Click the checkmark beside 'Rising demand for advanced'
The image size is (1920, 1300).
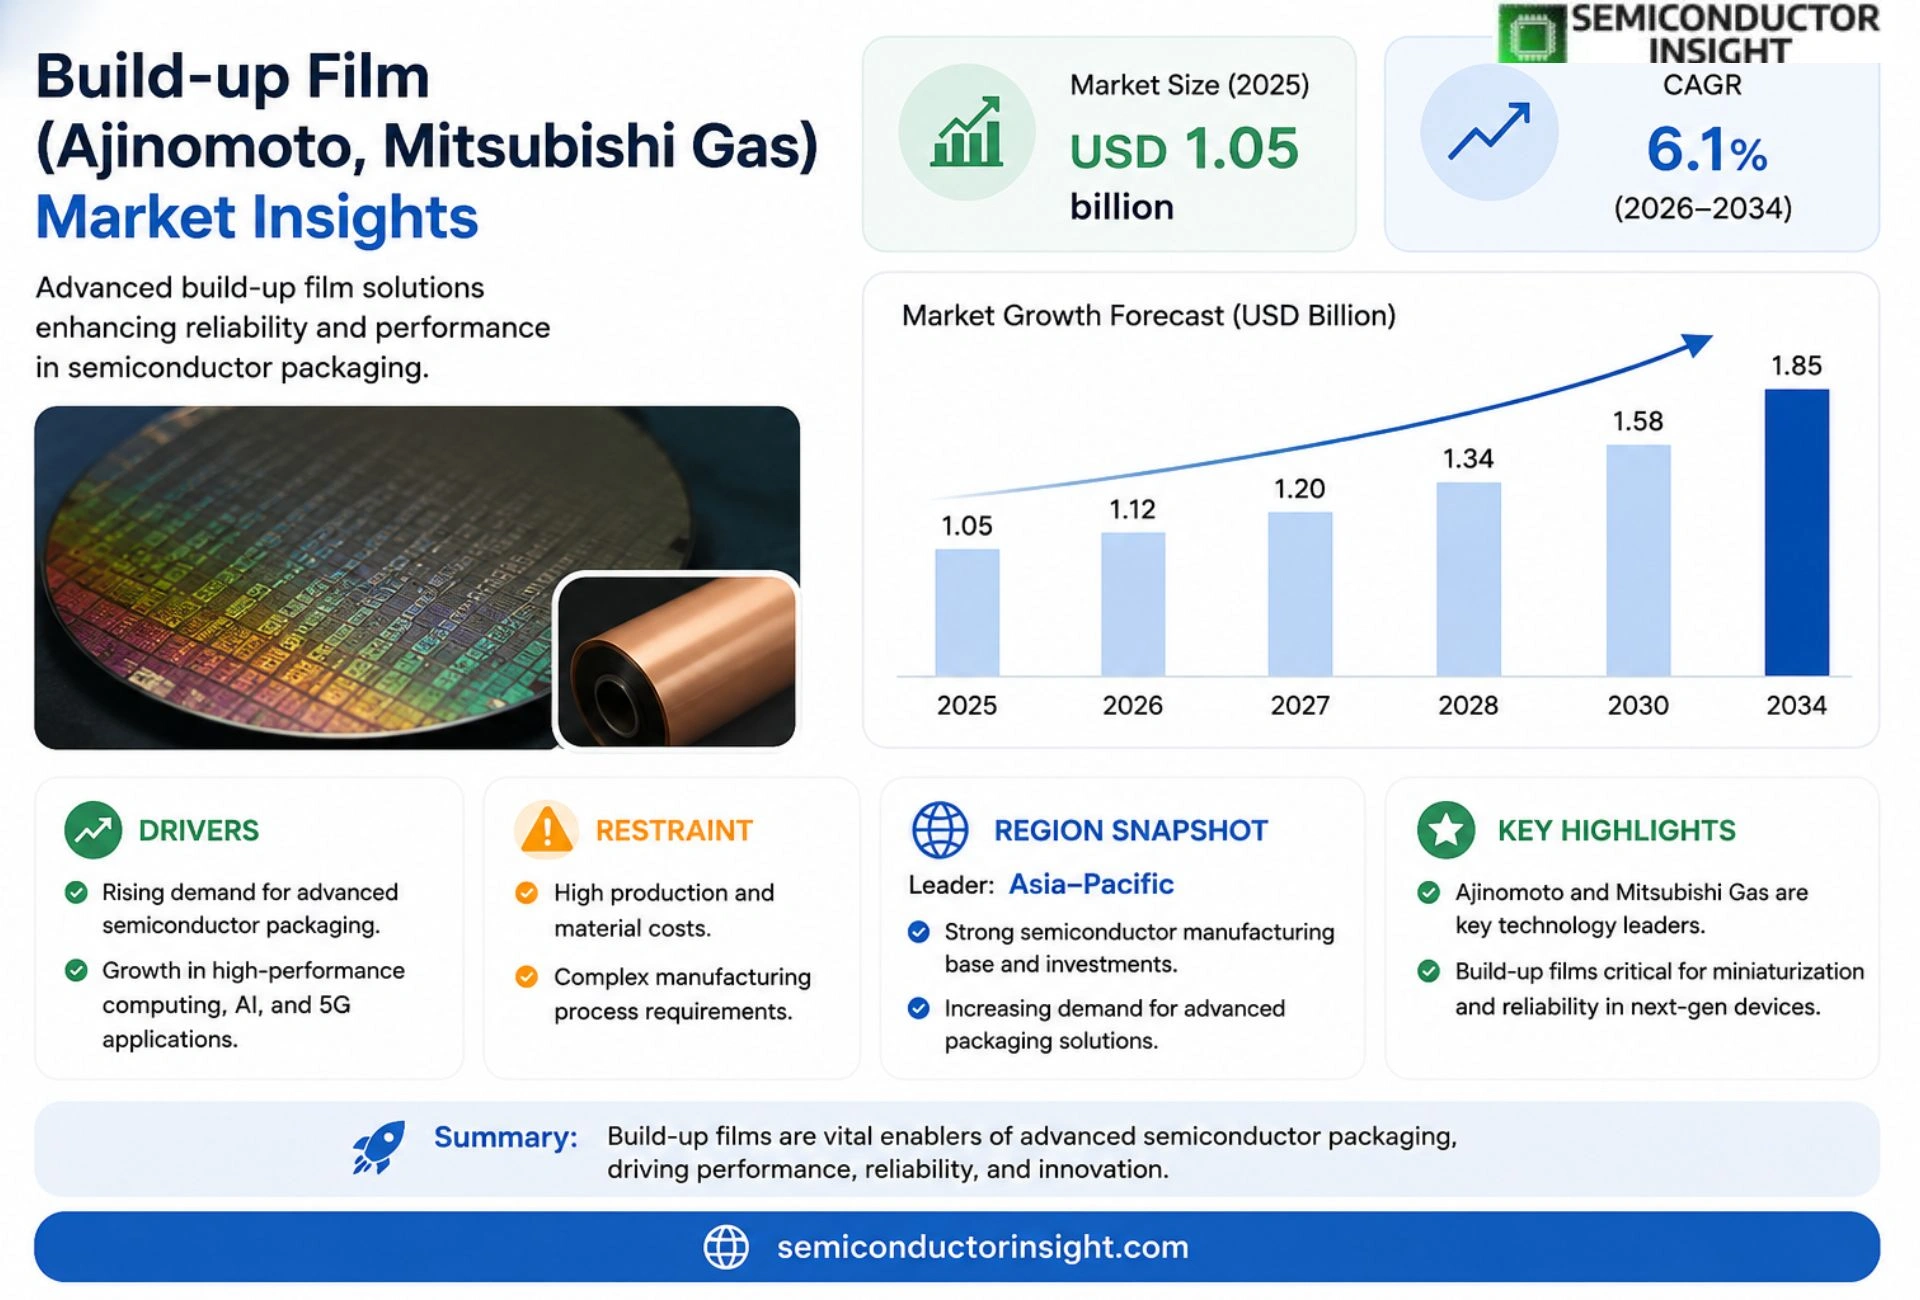pyautogui.click(x=76, y=892)
